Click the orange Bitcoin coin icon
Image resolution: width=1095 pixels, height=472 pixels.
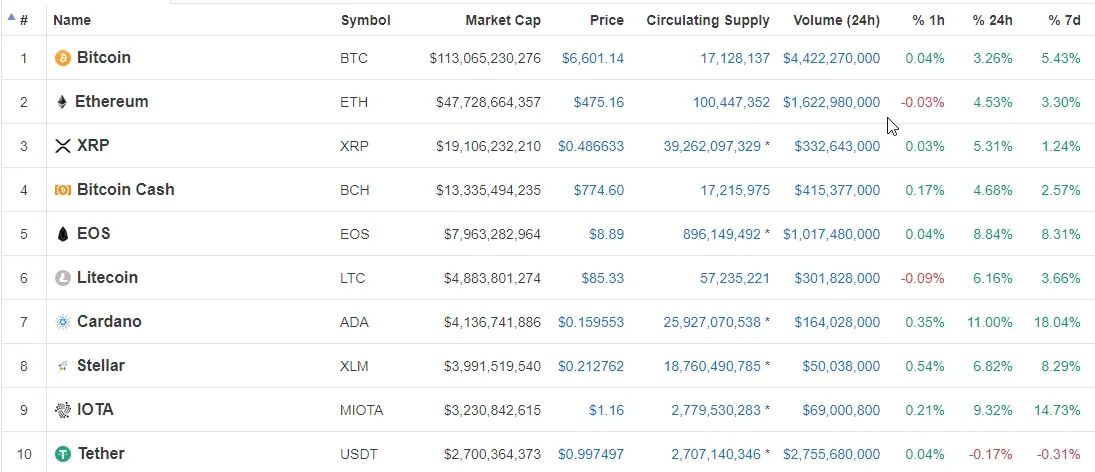pos(63,58)
